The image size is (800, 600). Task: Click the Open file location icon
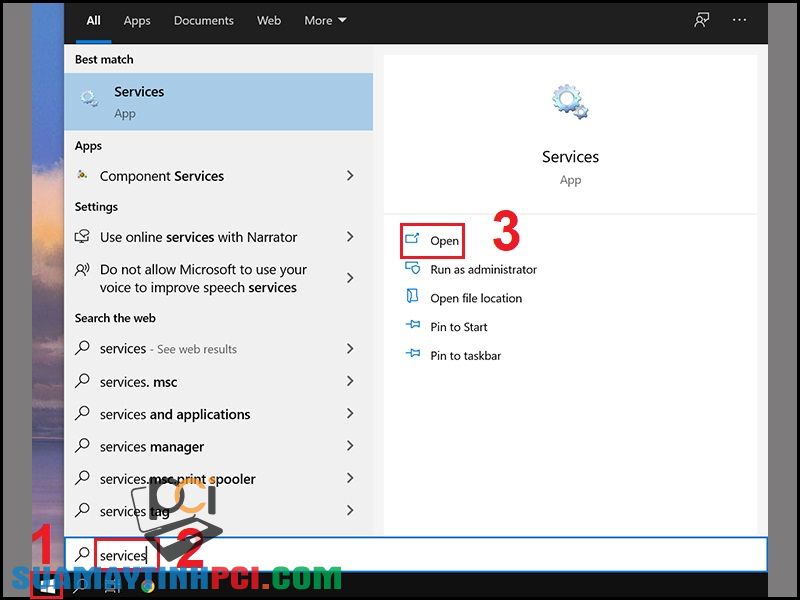click(x=412, y=296)
